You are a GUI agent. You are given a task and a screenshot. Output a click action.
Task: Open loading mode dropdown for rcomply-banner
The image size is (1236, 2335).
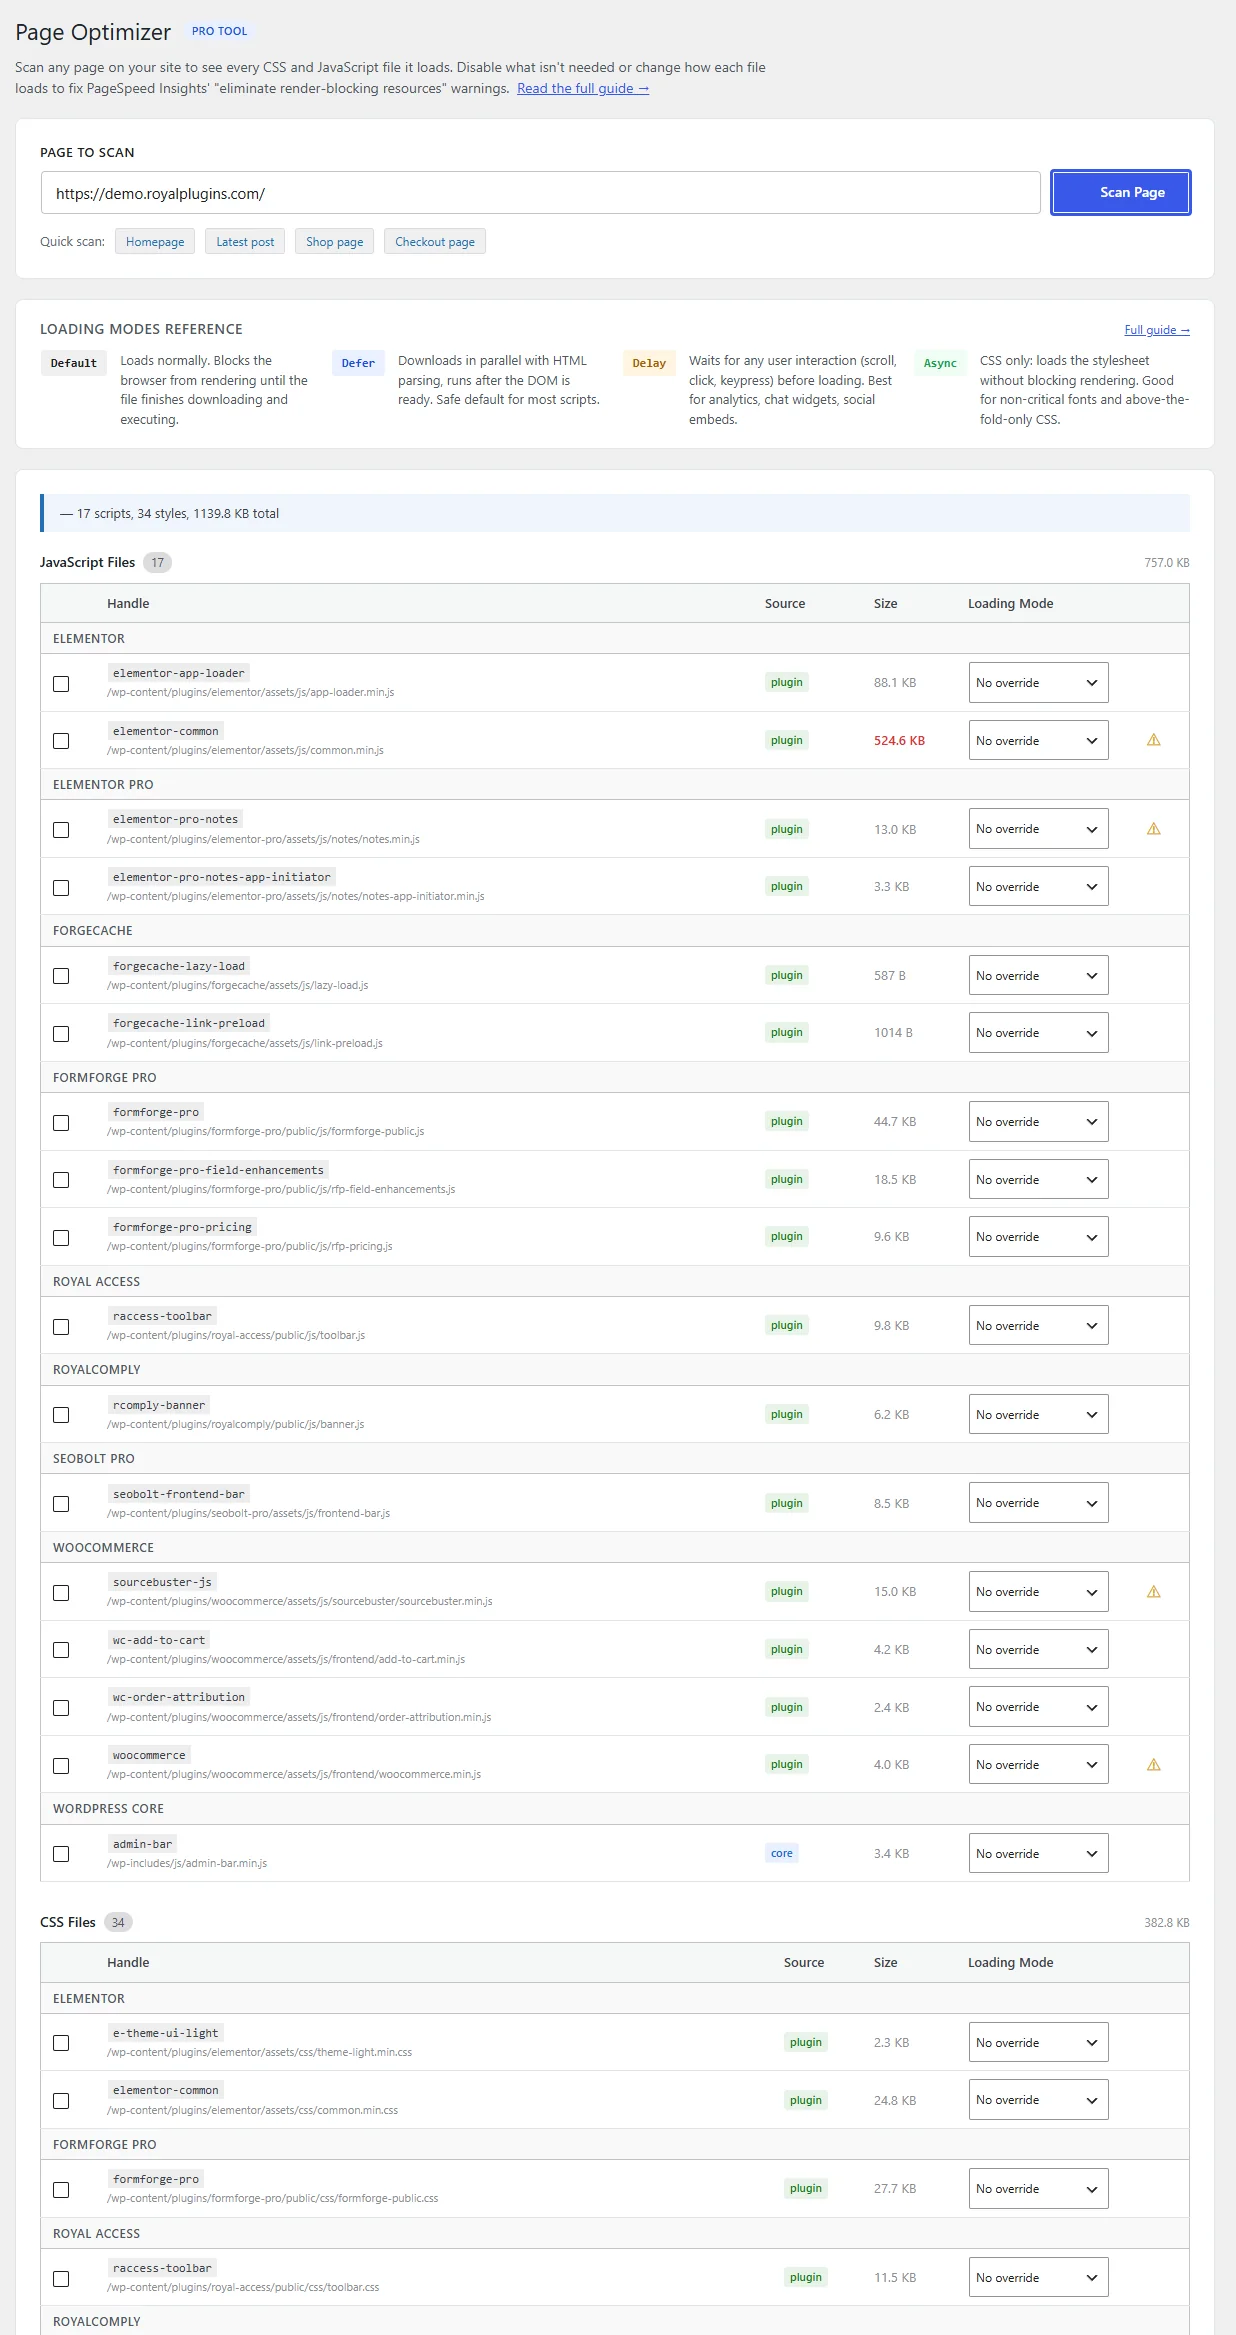(x=1038, y=1414)
